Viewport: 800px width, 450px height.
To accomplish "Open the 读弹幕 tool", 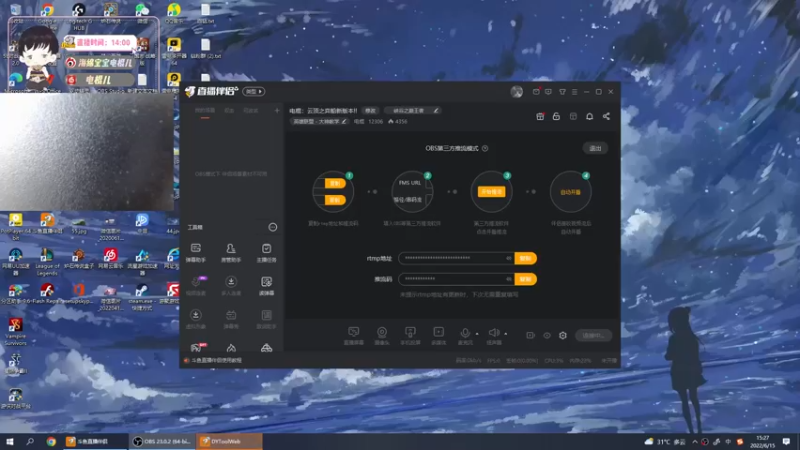I will click(266, 286).
